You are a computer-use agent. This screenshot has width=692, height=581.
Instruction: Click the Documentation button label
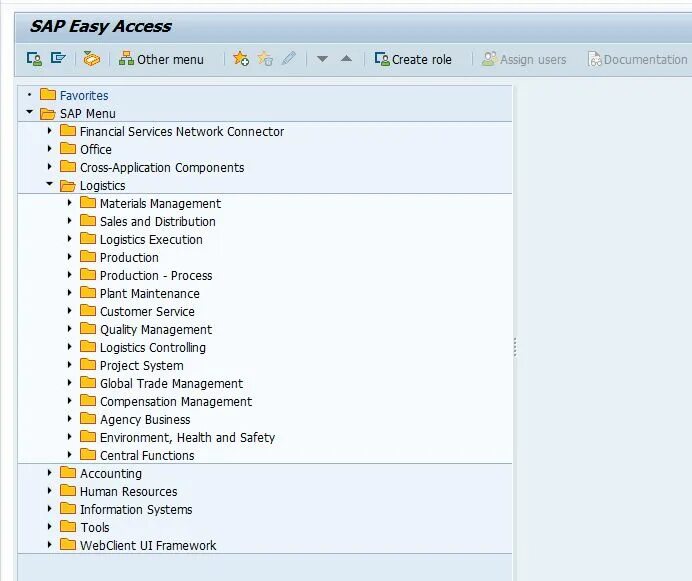point(645,60)
